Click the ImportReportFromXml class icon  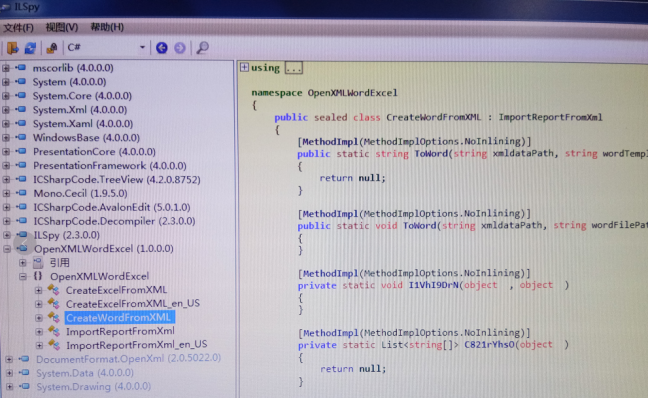[54, 331]
